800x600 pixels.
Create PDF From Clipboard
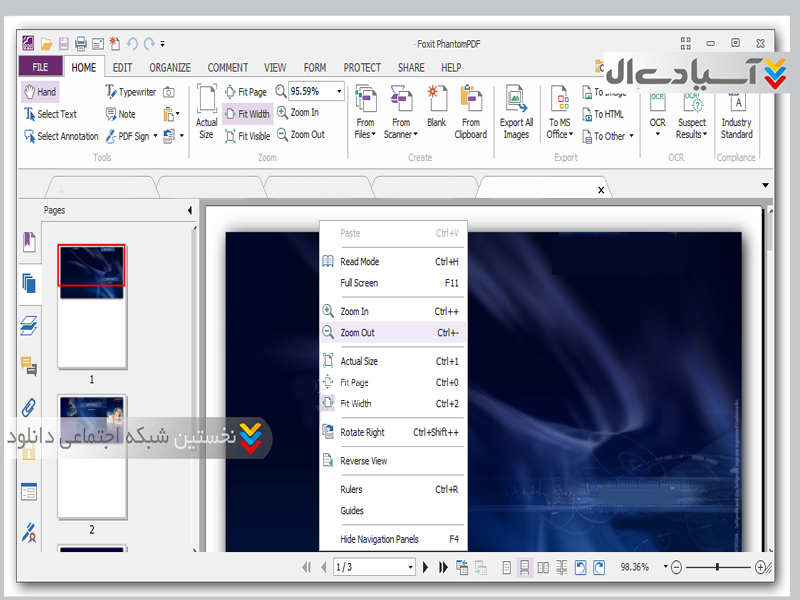[470, 111]
